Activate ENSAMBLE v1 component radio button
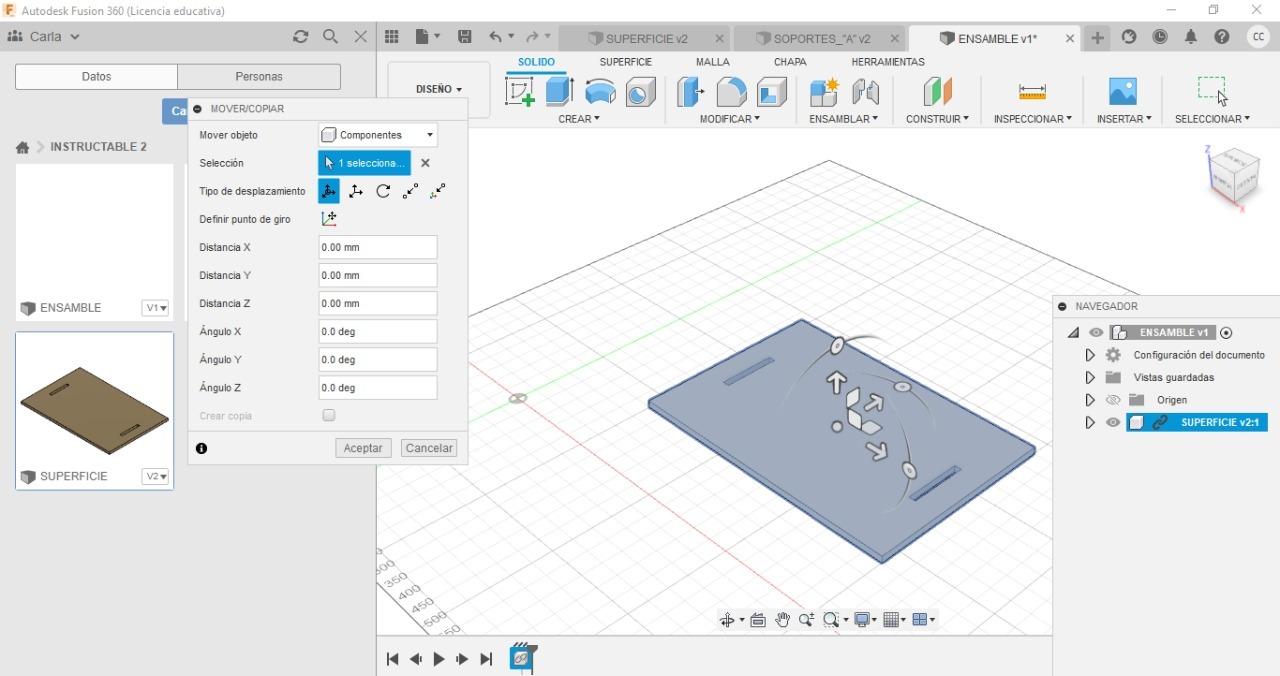 (1227, 333)
